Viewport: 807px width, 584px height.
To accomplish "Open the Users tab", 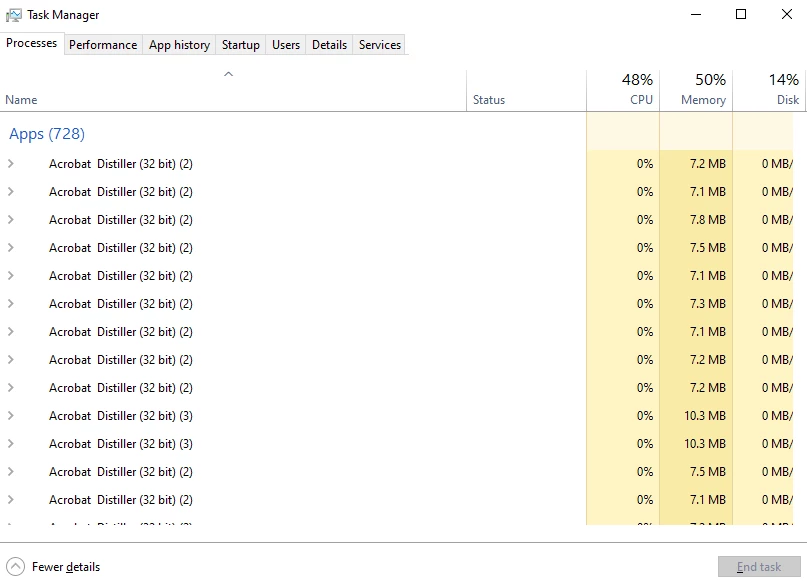I will 286,45.
